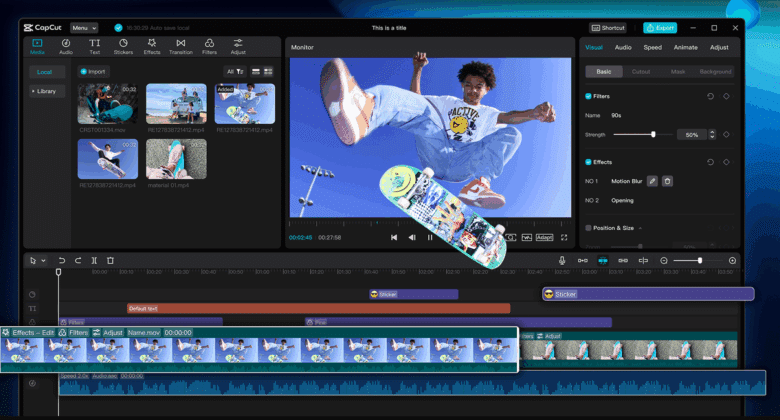
Task: Enable the Position & Size checkbox
Action: point(587,228)
